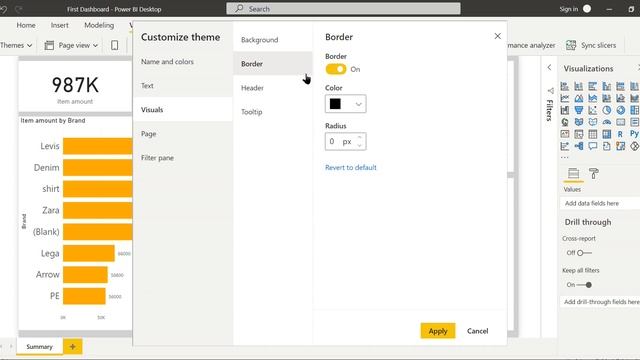Select the filled map visual

pyautogui.click(x=579, y=122)
